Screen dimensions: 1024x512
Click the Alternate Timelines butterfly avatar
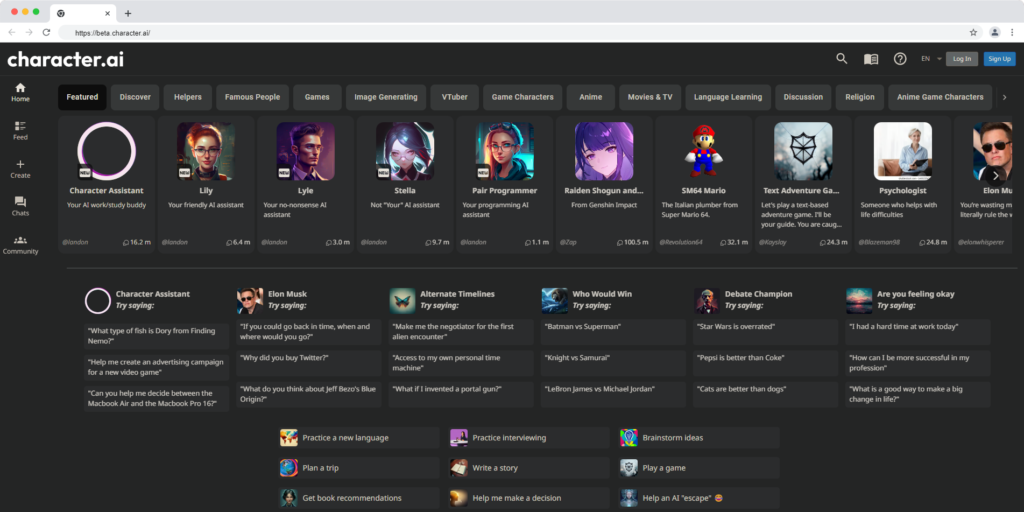click(402, 301)
